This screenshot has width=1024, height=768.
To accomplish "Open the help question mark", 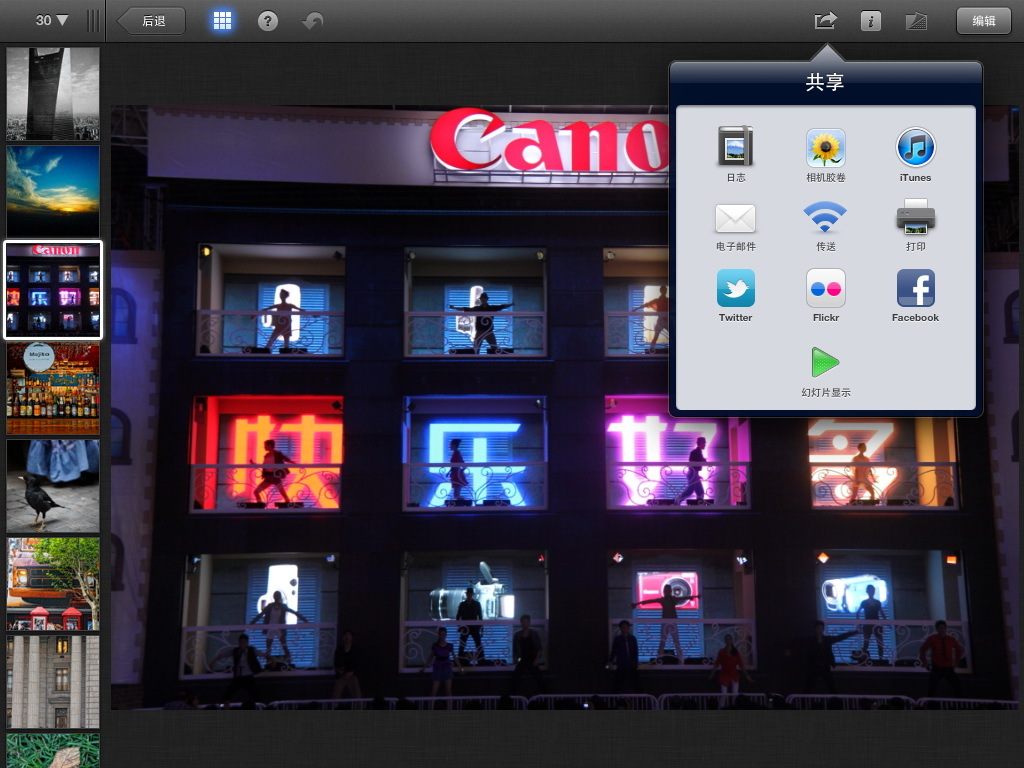I will click(x=268, y=21).
